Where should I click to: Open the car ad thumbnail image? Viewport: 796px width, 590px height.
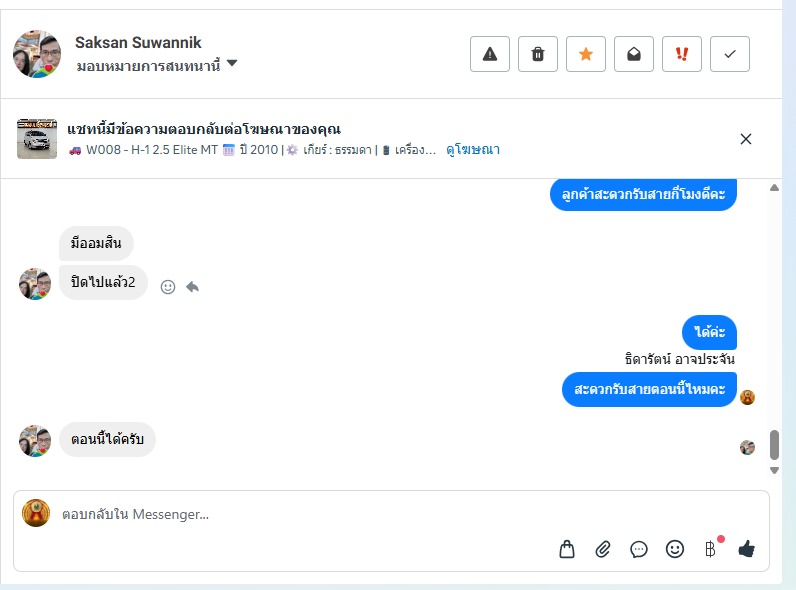(37, 139)
